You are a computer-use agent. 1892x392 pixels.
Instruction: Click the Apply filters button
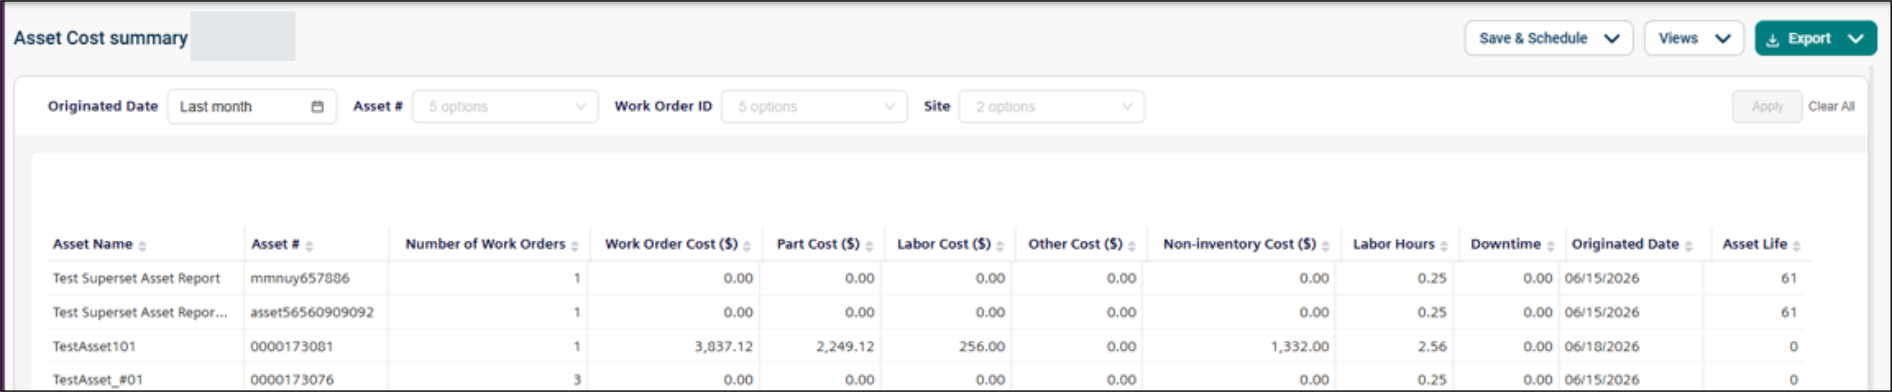(x=1767, y=107)
